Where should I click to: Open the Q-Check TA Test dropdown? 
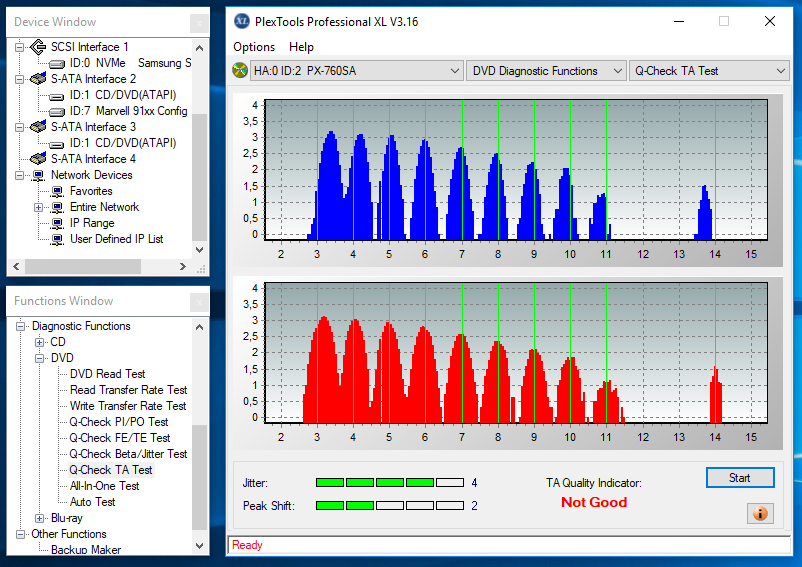coord(708,71)
